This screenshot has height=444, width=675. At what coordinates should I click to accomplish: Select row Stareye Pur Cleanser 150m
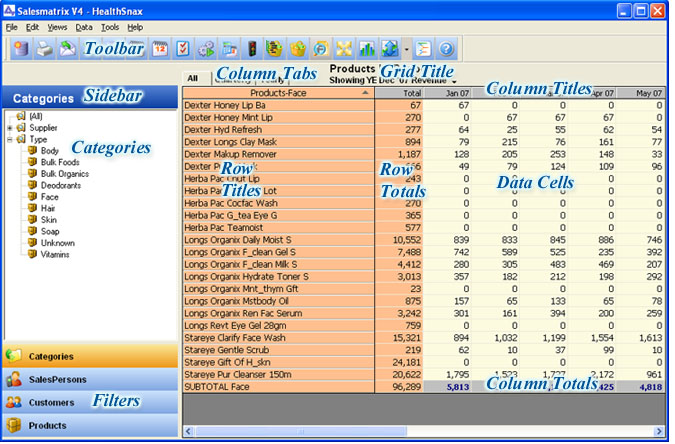point(278,375)
